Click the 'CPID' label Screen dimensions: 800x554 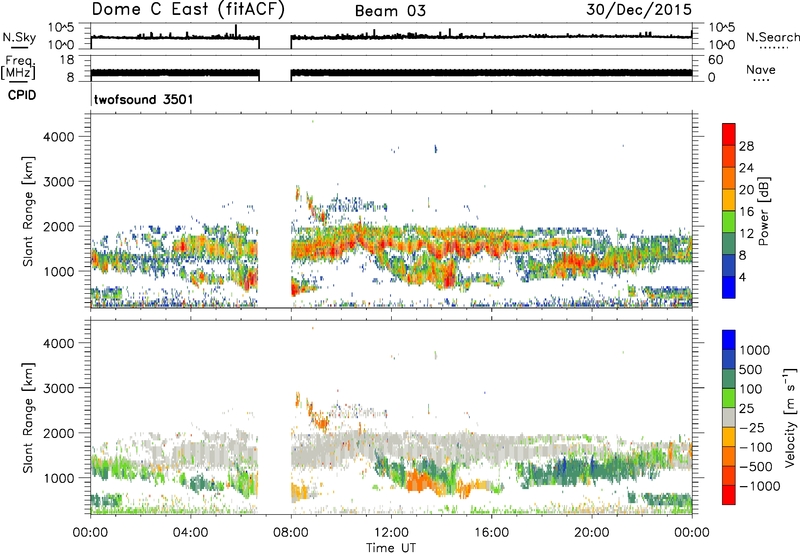(22, 95)
